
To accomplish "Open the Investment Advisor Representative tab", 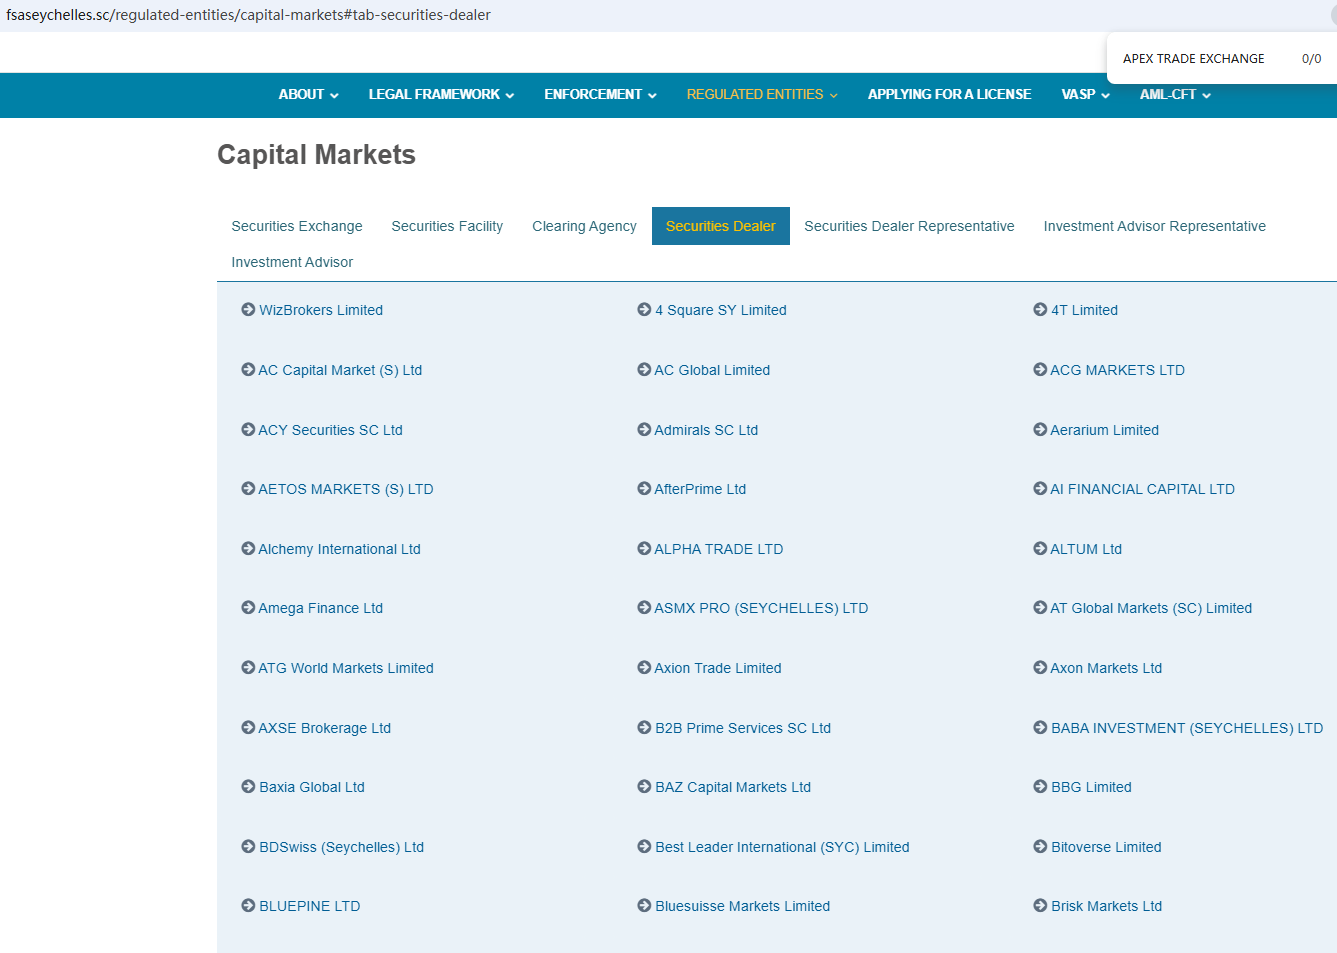I will [x=1155, y=226].
